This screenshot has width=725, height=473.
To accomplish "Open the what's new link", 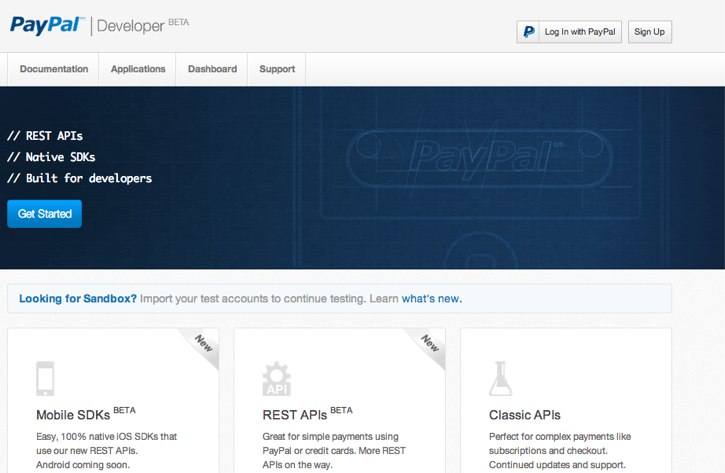I will point(431,299).
